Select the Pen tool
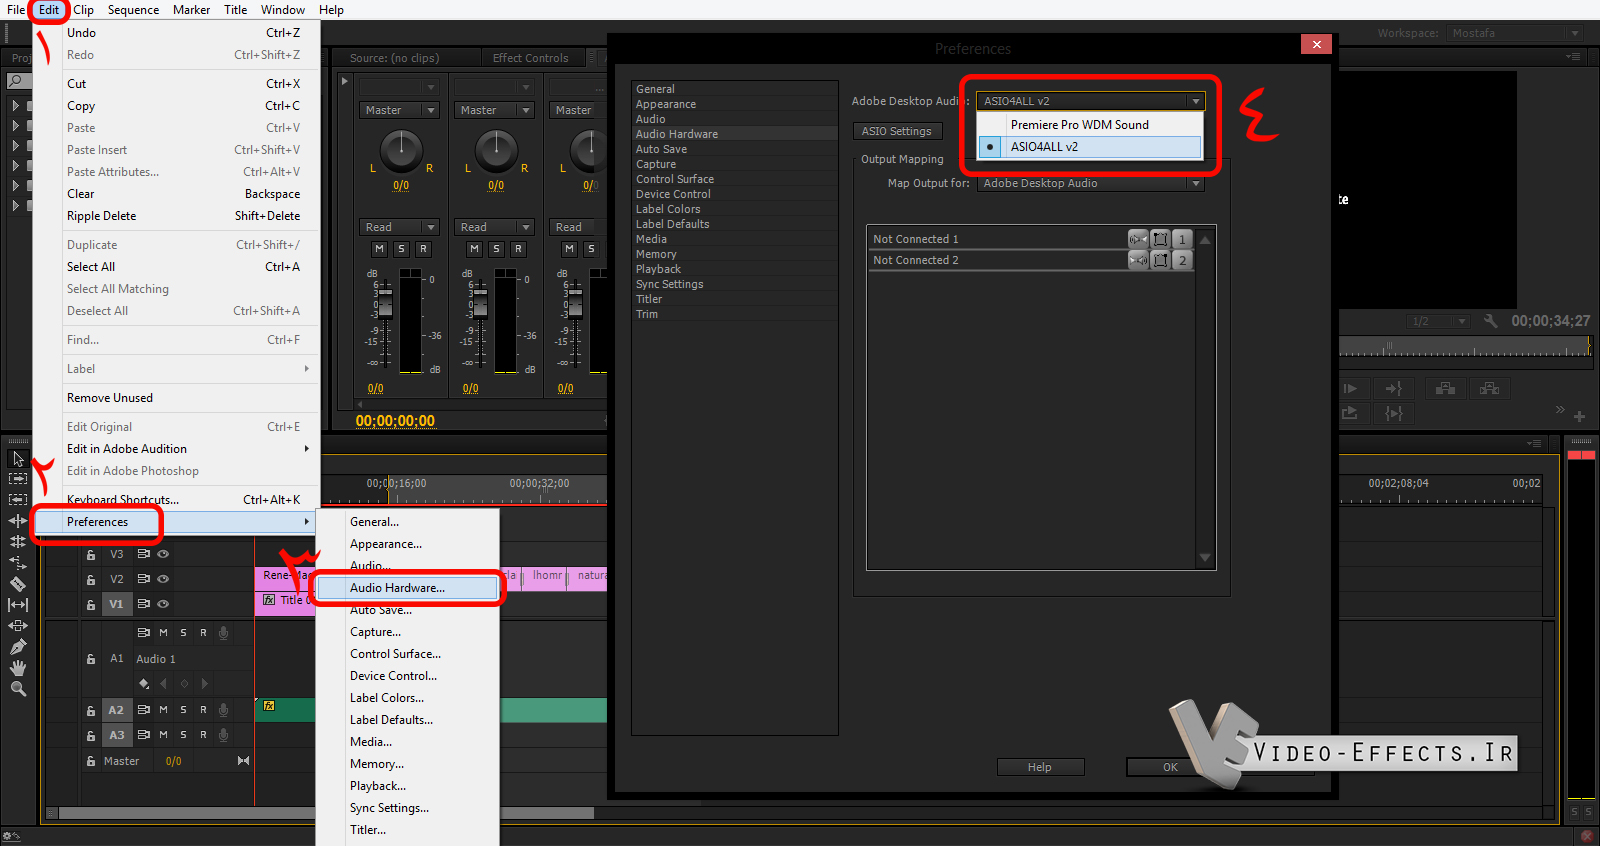Image resolution: width=1600 pixels, height=846 pixels. click(x=18, y=647)
